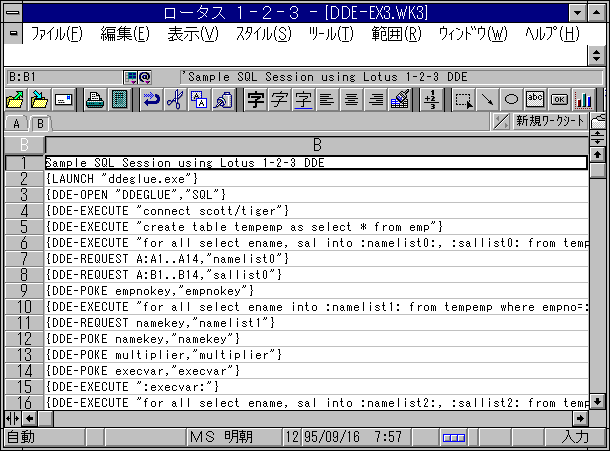Click vertical scrollbar down arrow
This screenshot has height=451, width=610.
[598, 402]
